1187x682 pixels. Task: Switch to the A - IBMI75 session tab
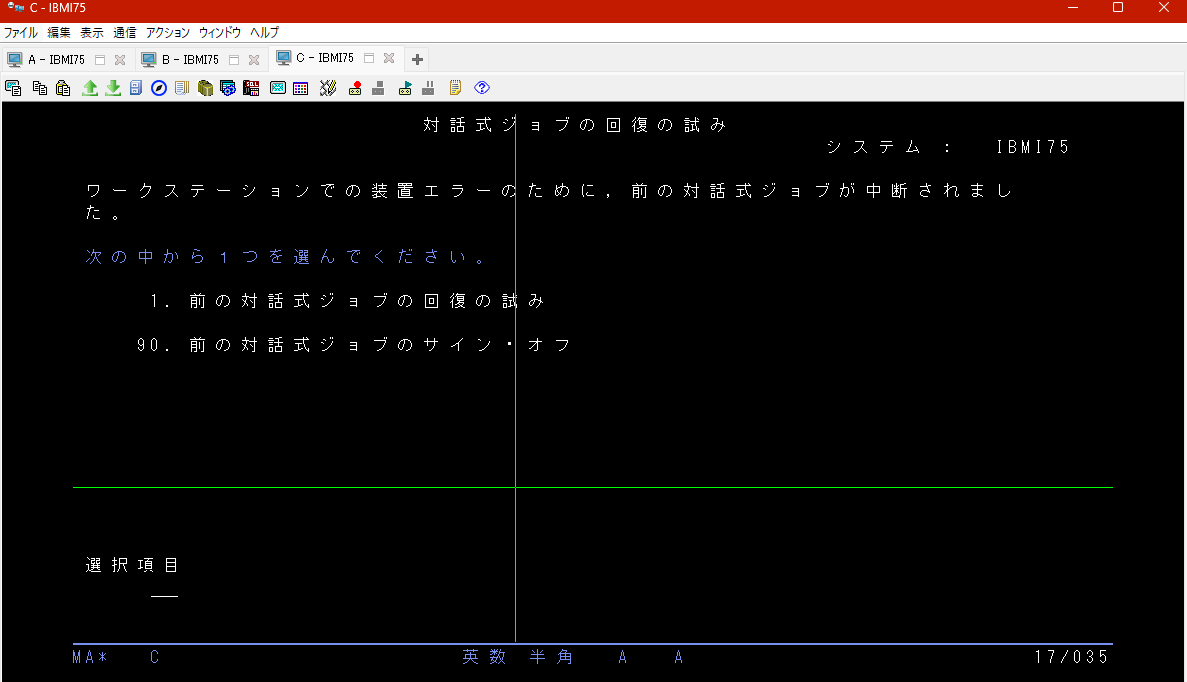pos(56,60)
